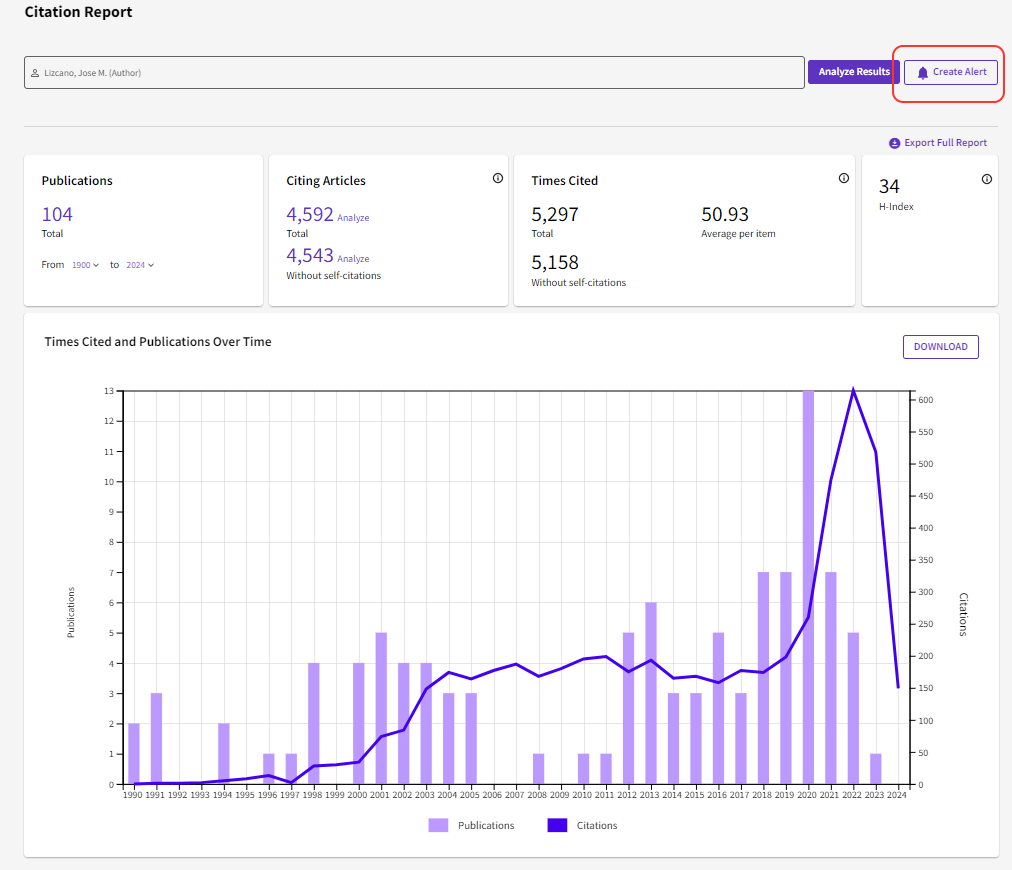This screenshot has height=870, width=1012.
Task: Open the H-Index link
Action: 896,207
